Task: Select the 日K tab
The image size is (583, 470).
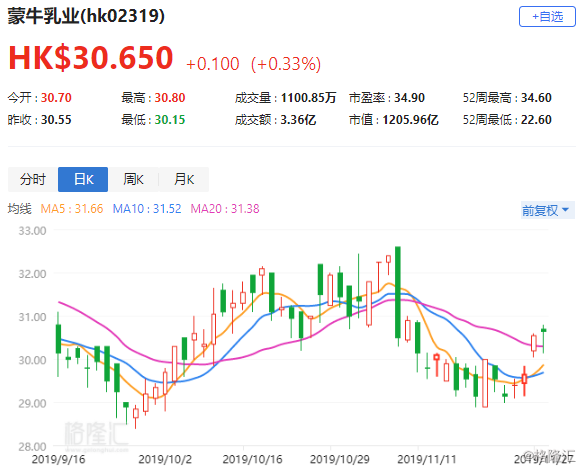Action: [x=83, y=180]
